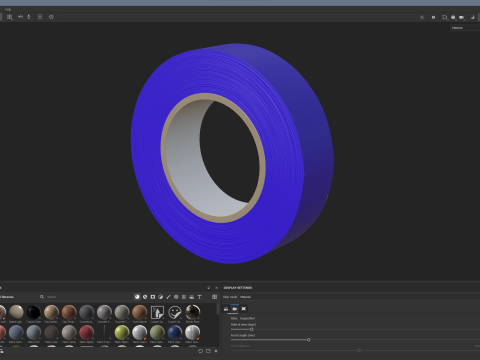Open the All libraries dropdown
This screenshot has height=360, width=480.
coord(8,297)
